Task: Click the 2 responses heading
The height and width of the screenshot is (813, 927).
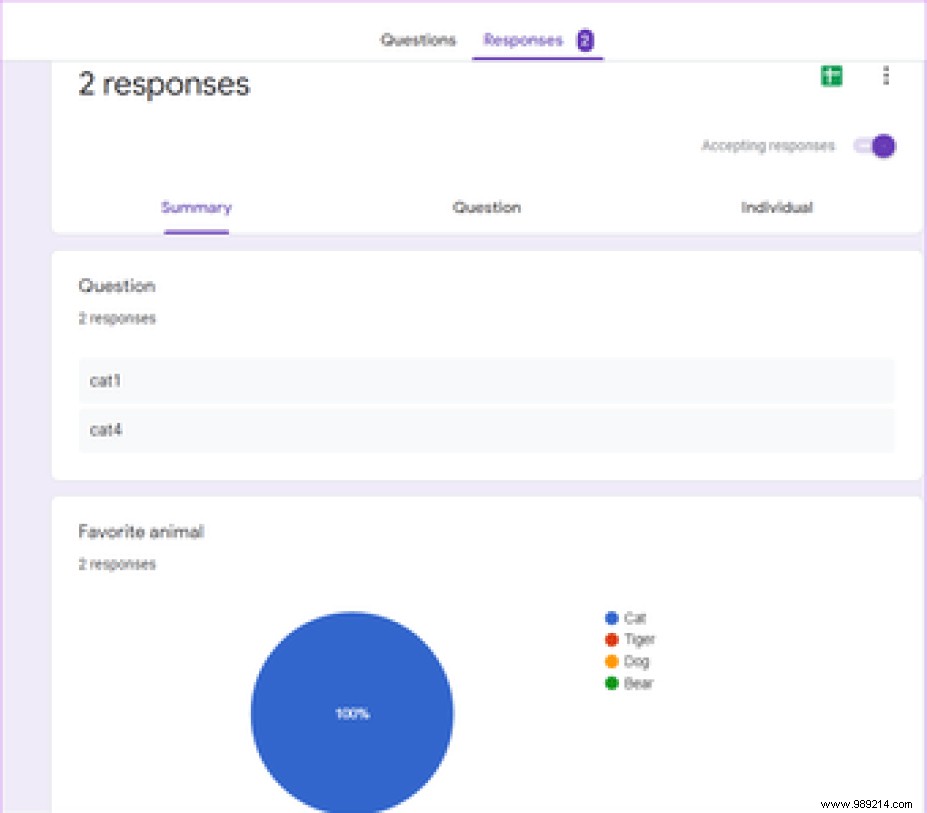Action: point(163,85)
